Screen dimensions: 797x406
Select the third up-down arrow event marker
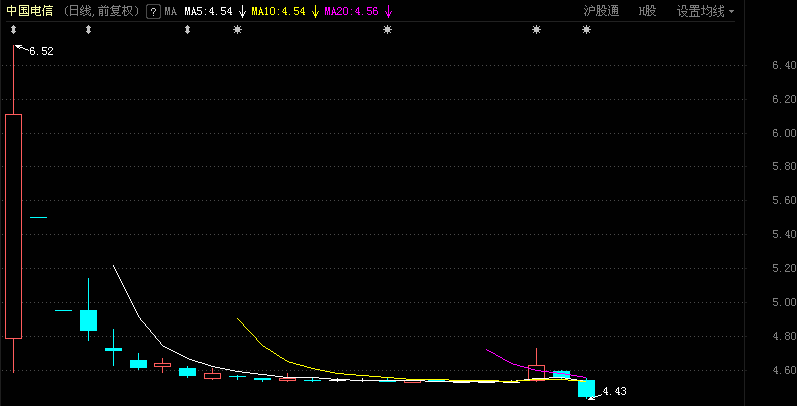pos(188,30)
